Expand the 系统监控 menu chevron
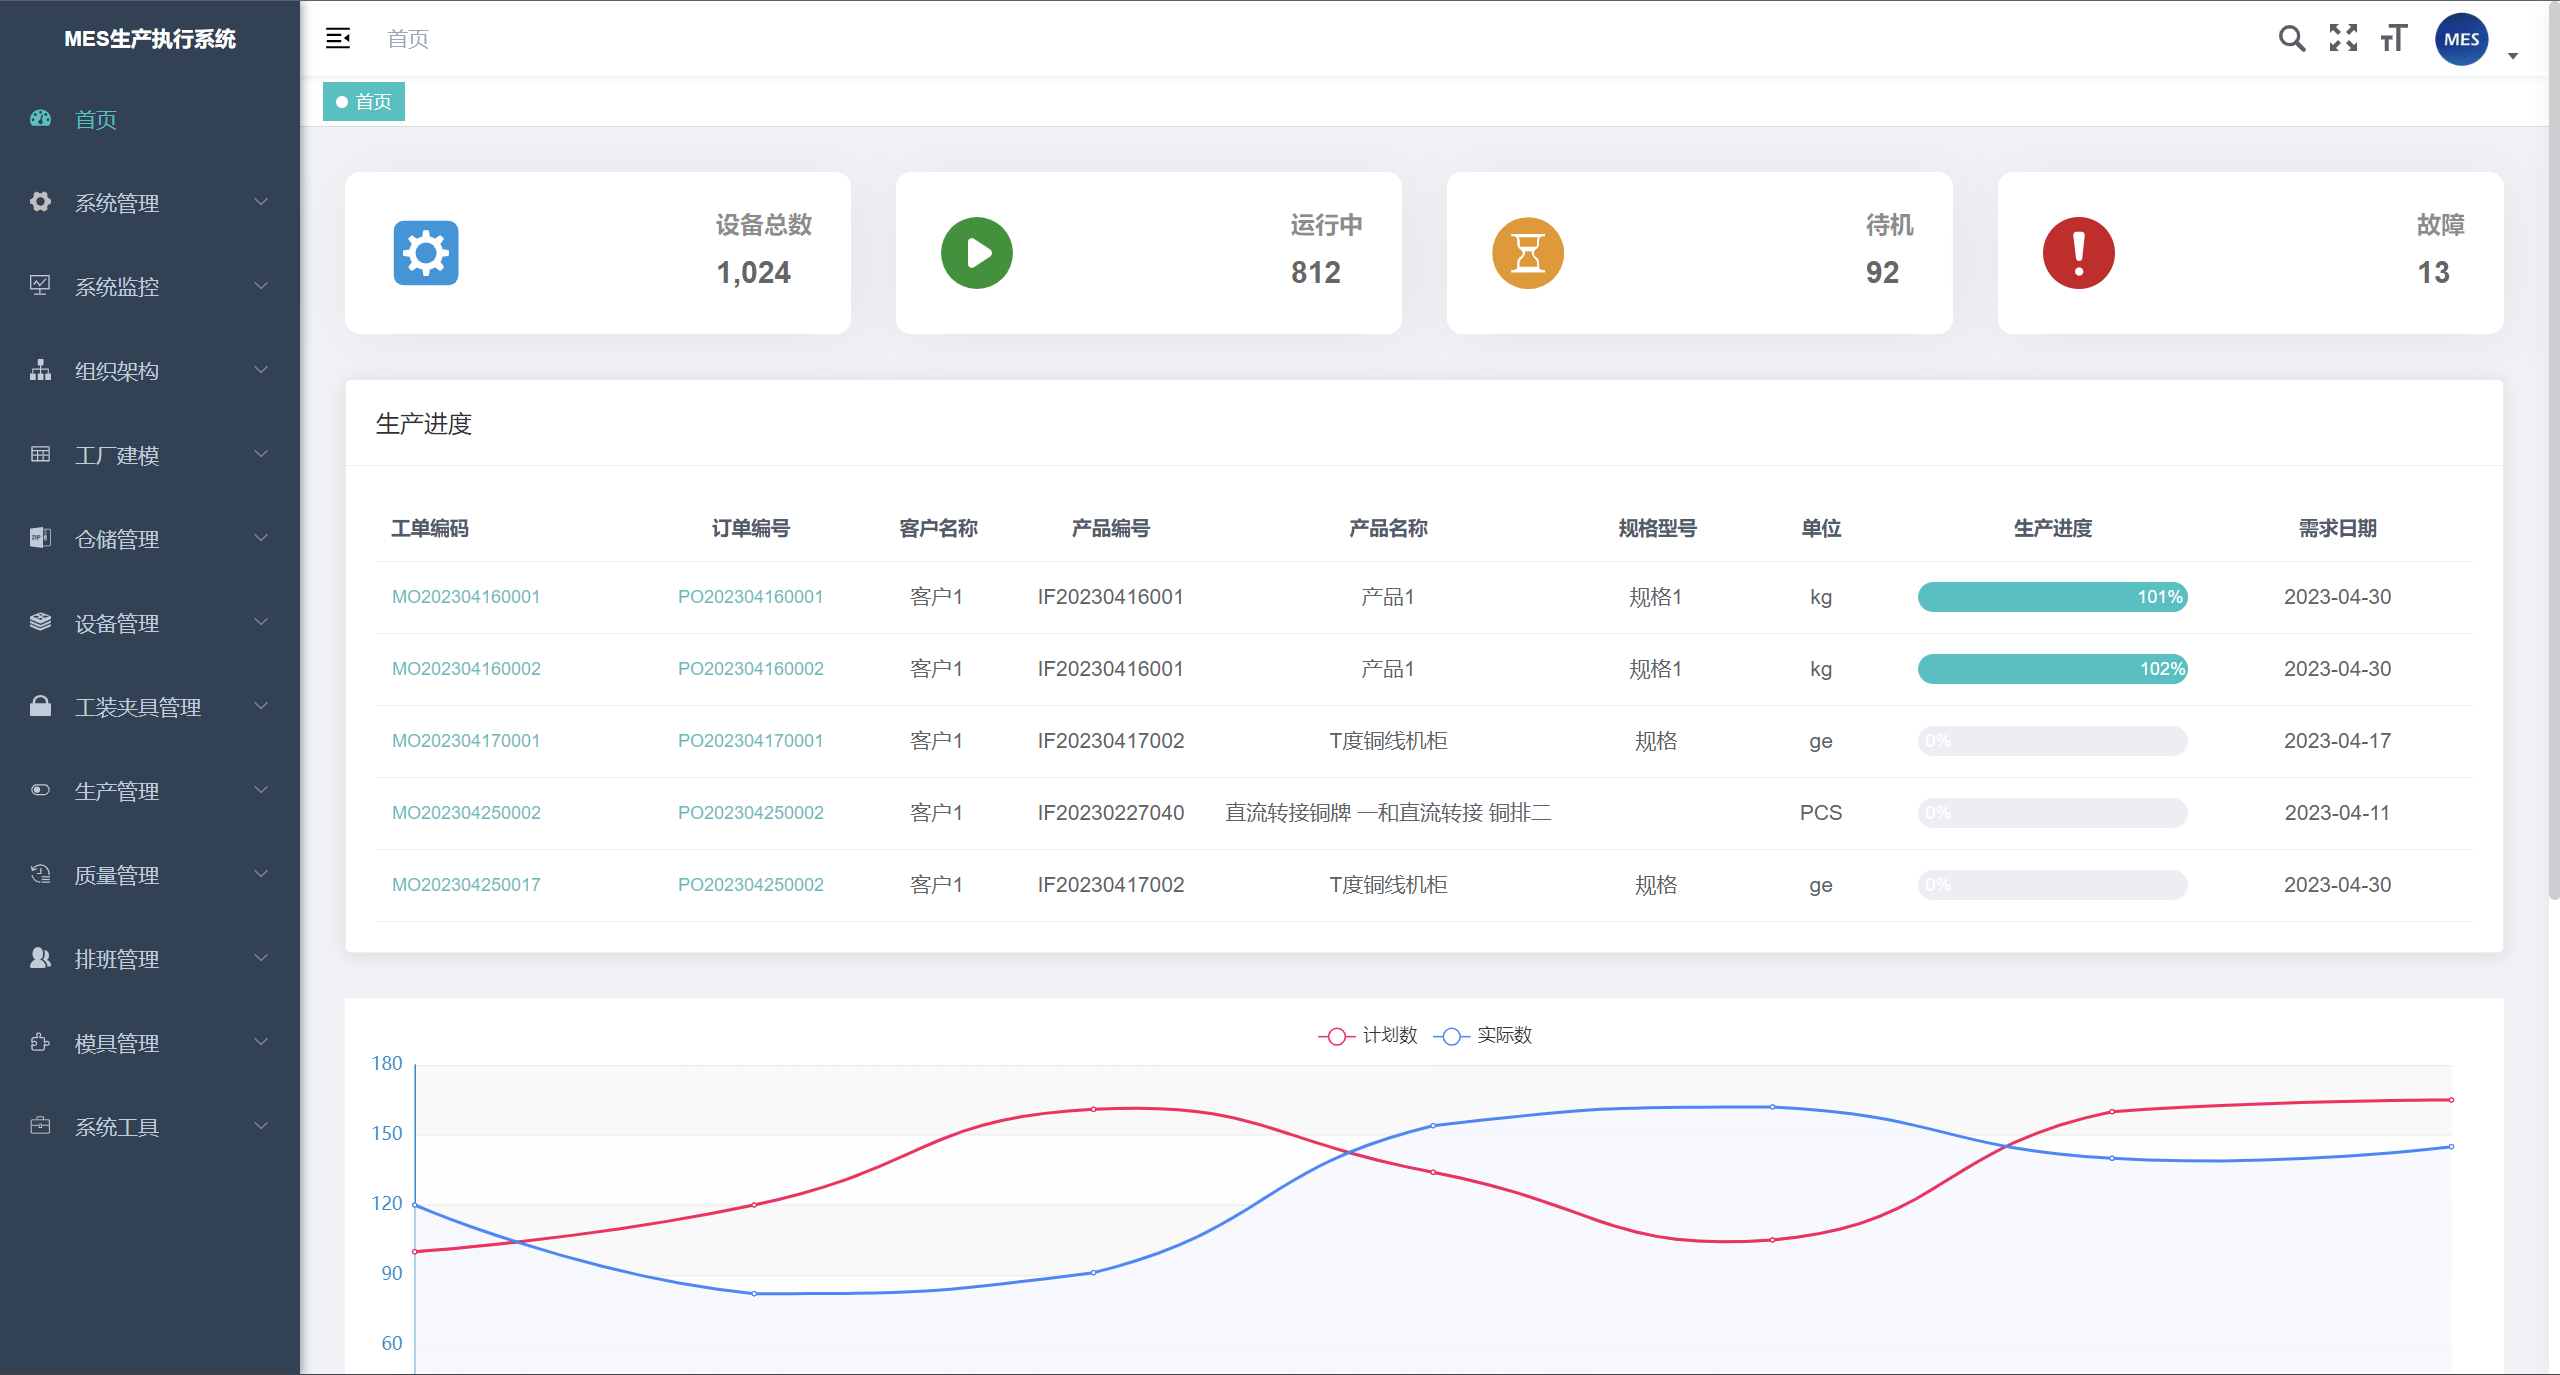2560x1375 pixels. pos(261,286)
